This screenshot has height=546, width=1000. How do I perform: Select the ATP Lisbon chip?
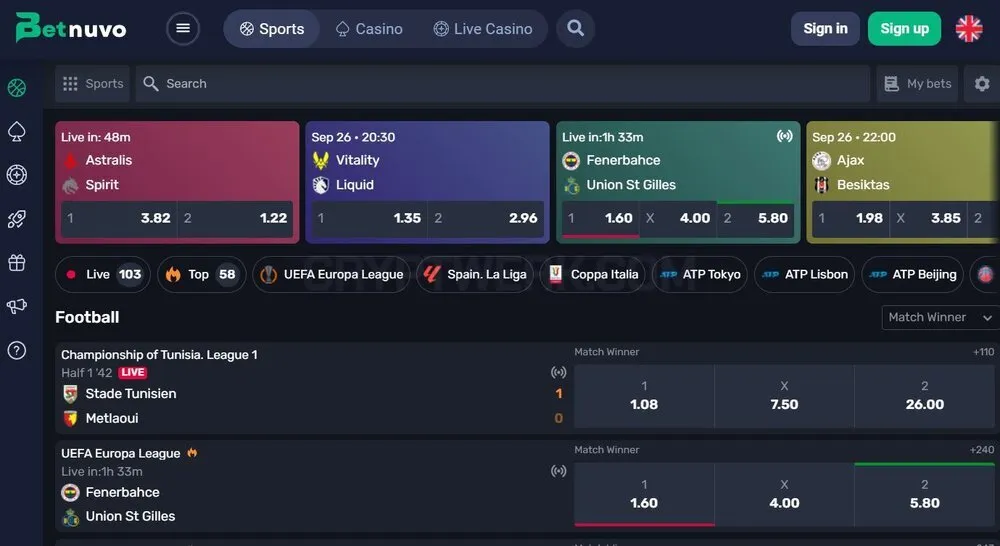click(x=804, y=274)
